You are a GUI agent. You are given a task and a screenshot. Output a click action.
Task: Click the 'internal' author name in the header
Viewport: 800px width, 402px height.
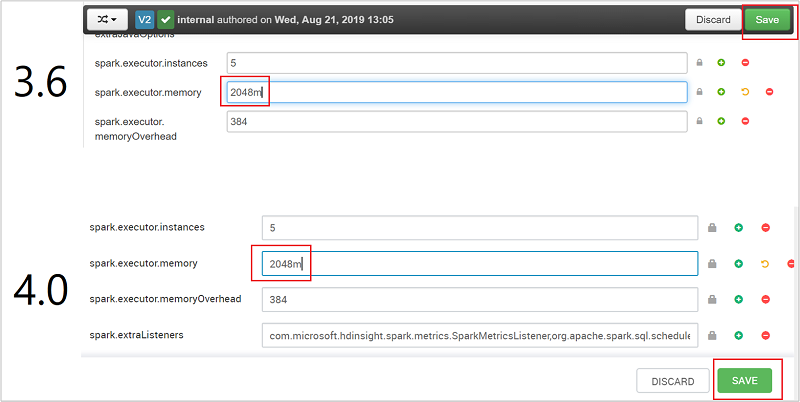195,20
